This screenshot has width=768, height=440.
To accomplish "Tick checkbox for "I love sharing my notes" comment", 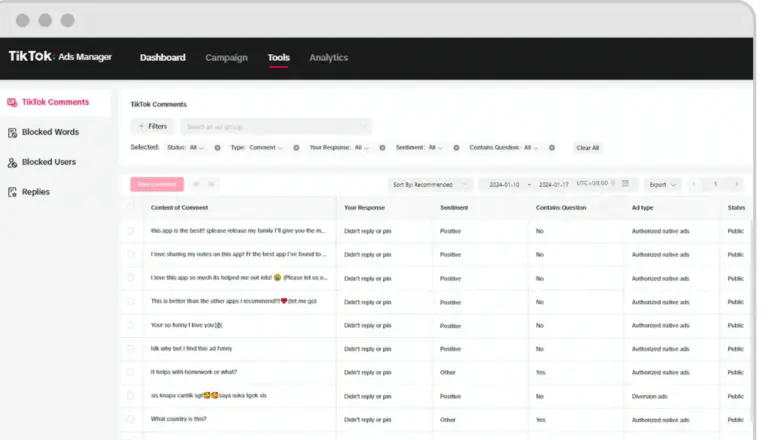I will tap(130, 254).
